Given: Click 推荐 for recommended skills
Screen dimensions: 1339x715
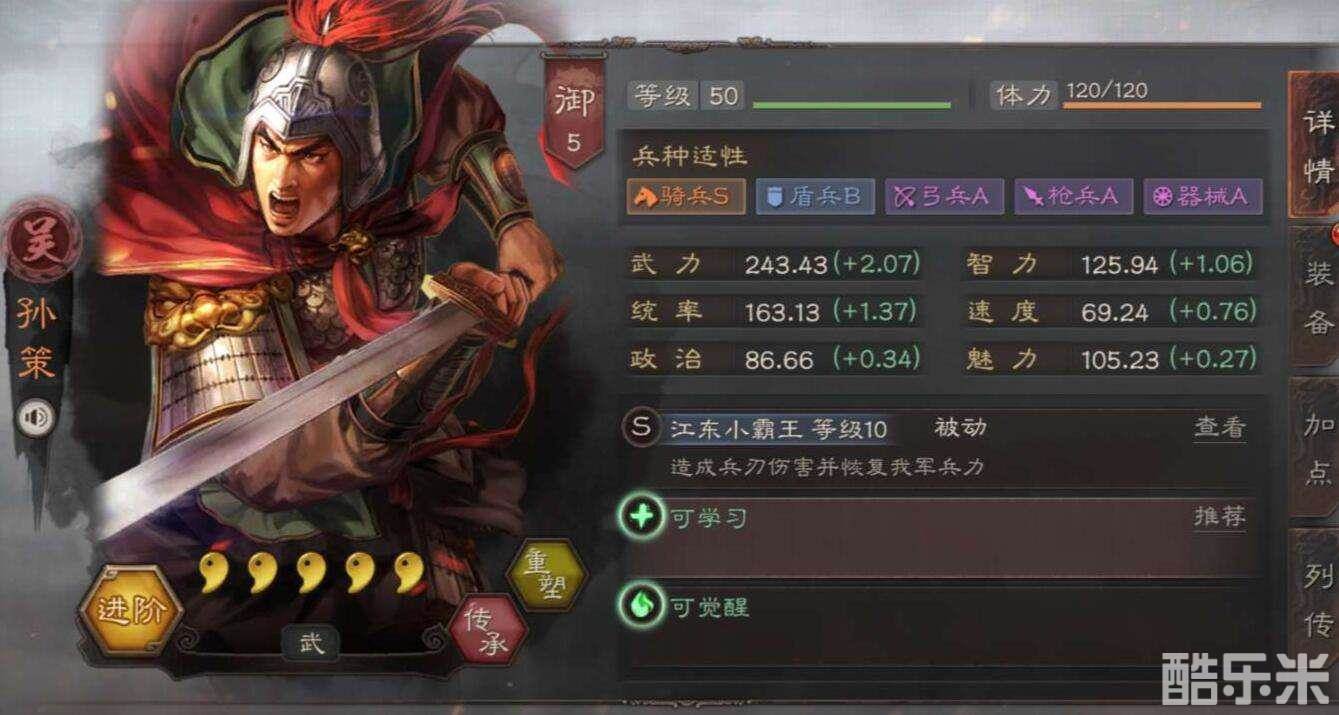Looking at the screenshot, I should point(1220,517).
